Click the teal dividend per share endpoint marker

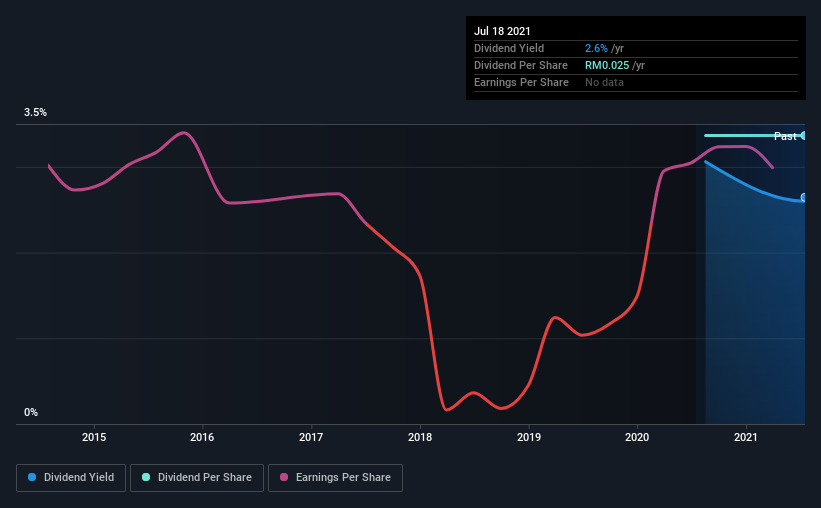point(803,136)
